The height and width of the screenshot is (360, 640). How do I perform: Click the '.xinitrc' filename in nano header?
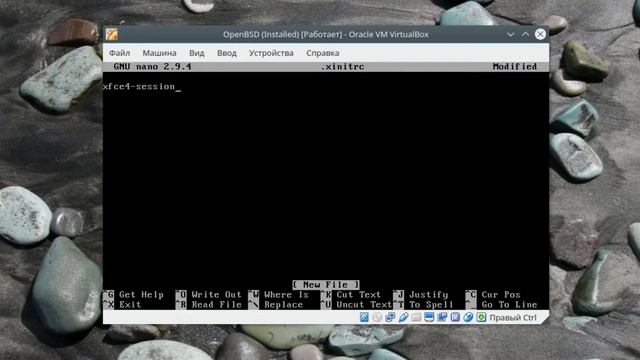coord(342,67)
